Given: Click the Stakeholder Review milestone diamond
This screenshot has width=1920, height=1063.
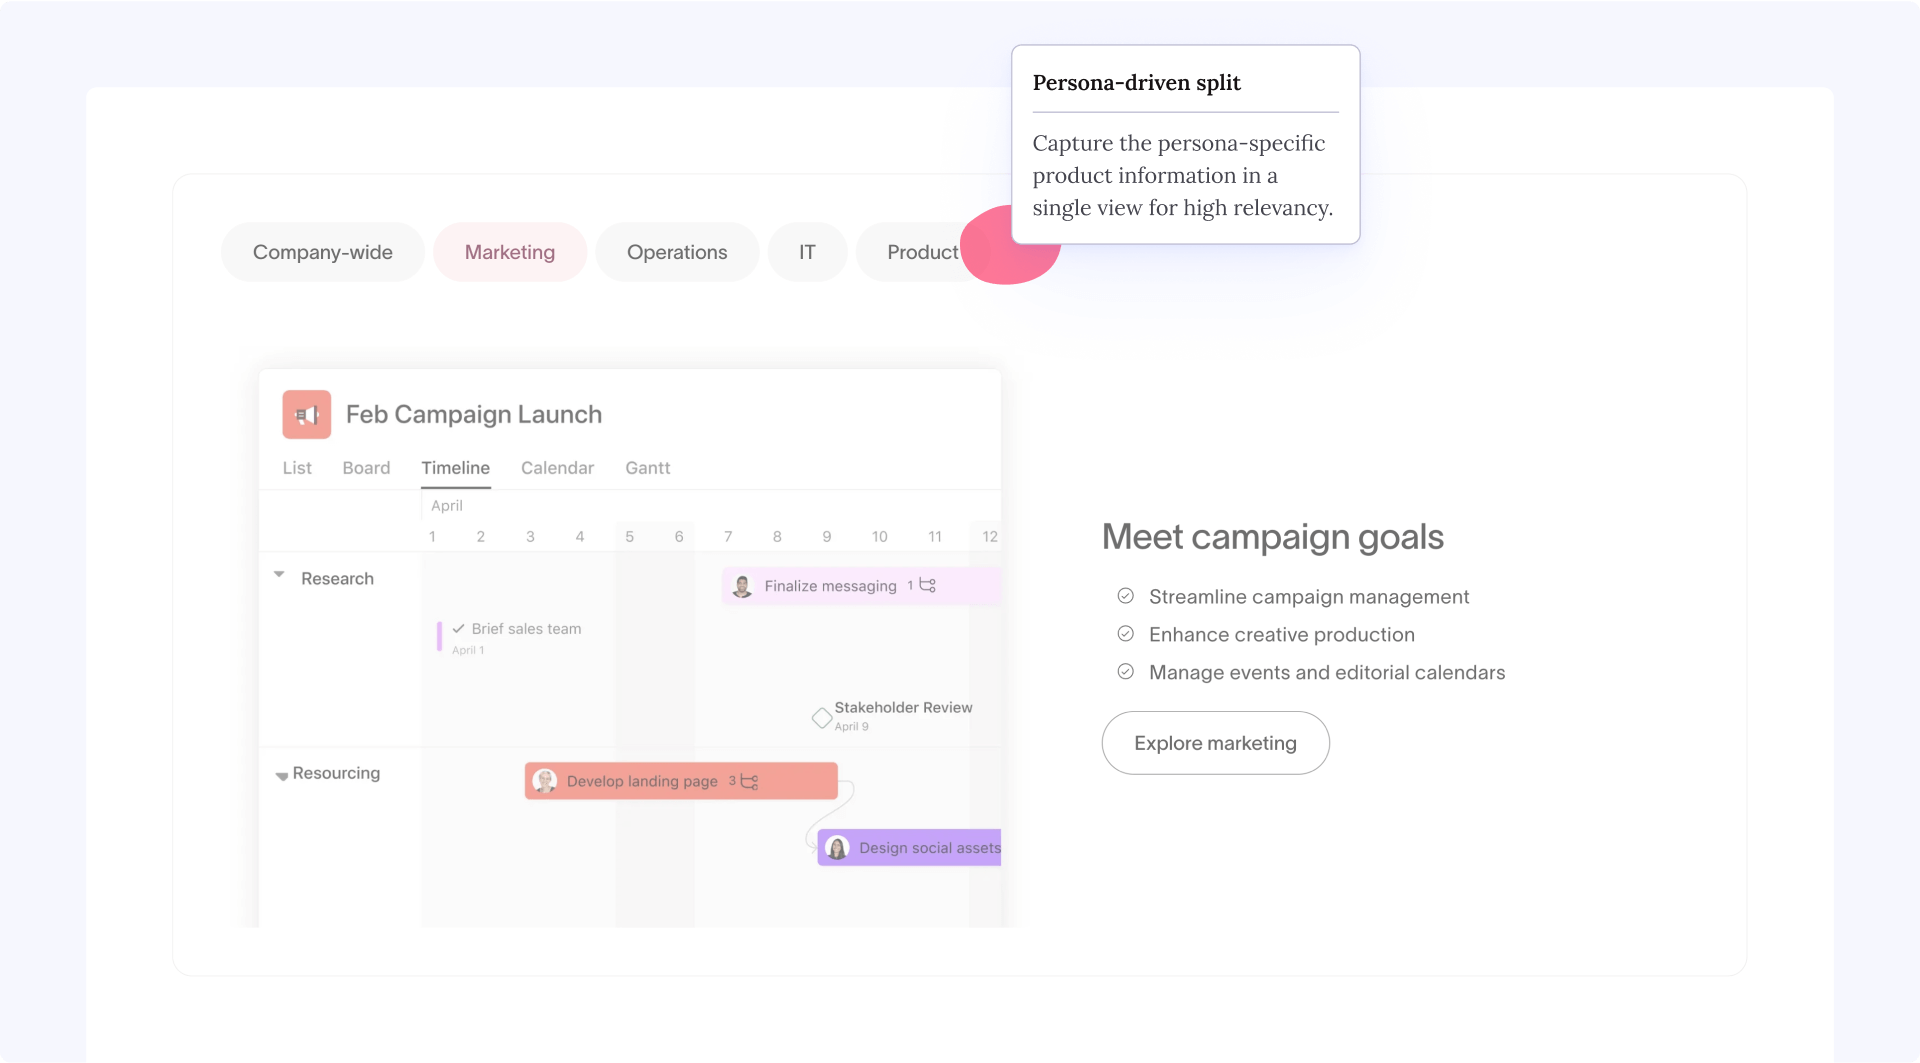Looking at the screenshot, I should (x=821, y=717).
